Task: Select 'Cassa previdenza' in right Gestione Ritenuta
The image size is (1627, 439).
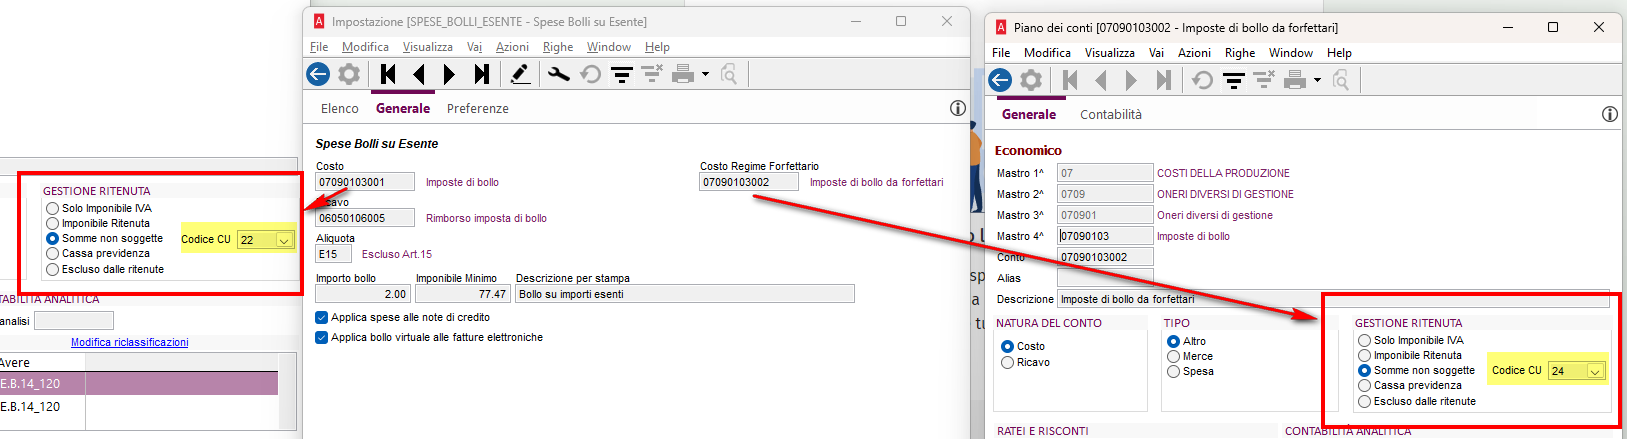Action: coord(1365,385)
